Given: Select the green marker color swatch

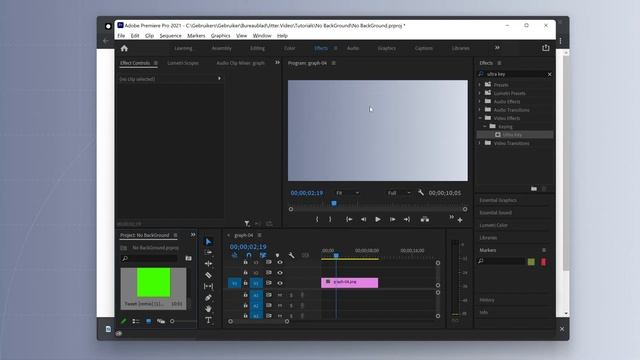Looking at the screenshot, I should pyautogui.click(x=531, y=262).
